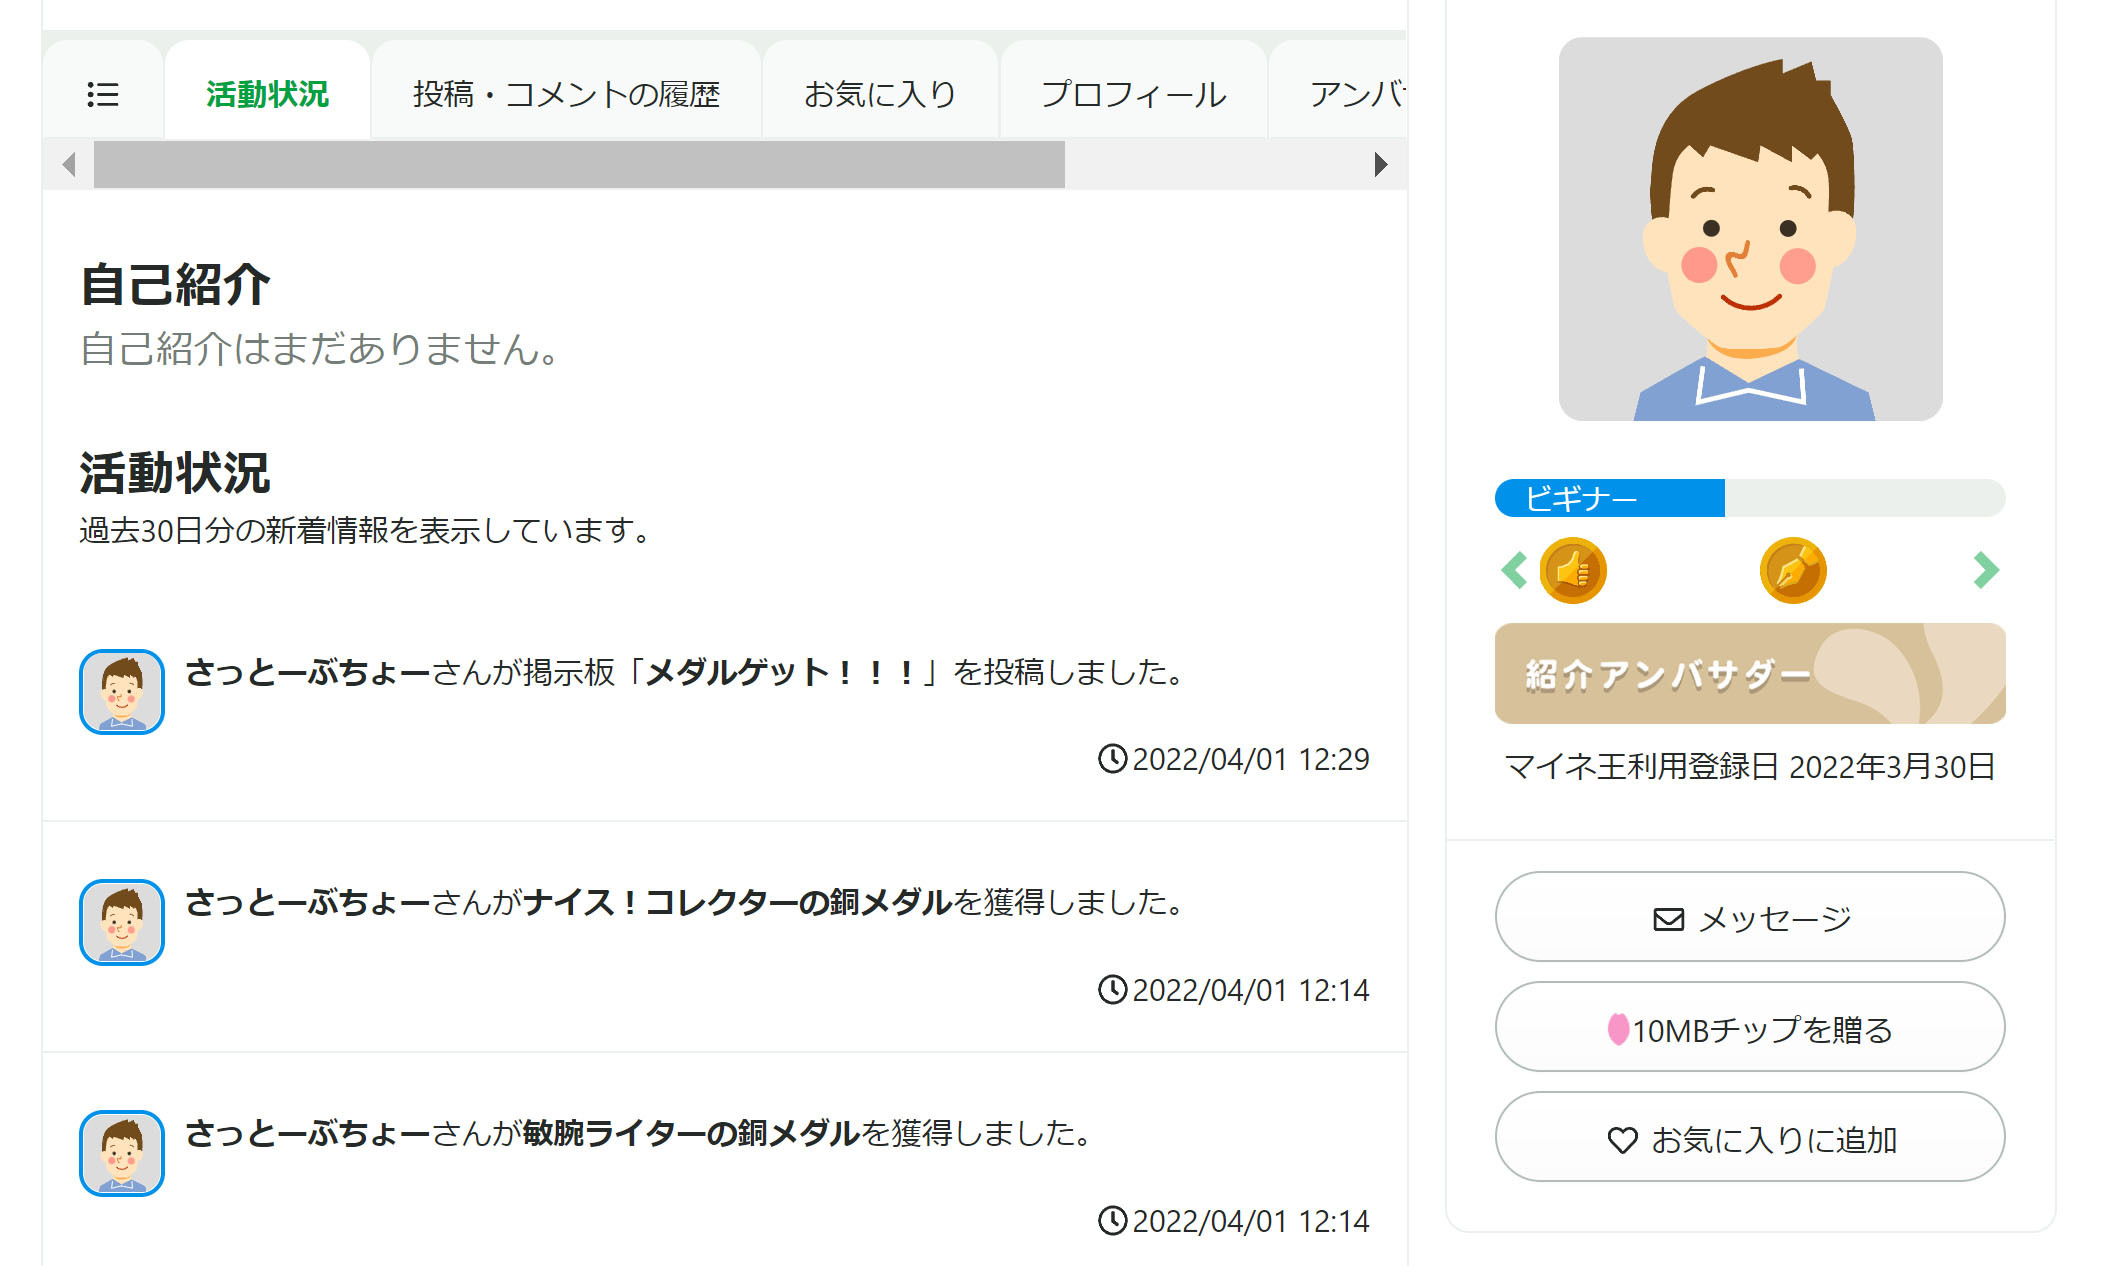Open the お気に入り tab
This screenshot has width=2106, height=1266.
coord(880,94)
